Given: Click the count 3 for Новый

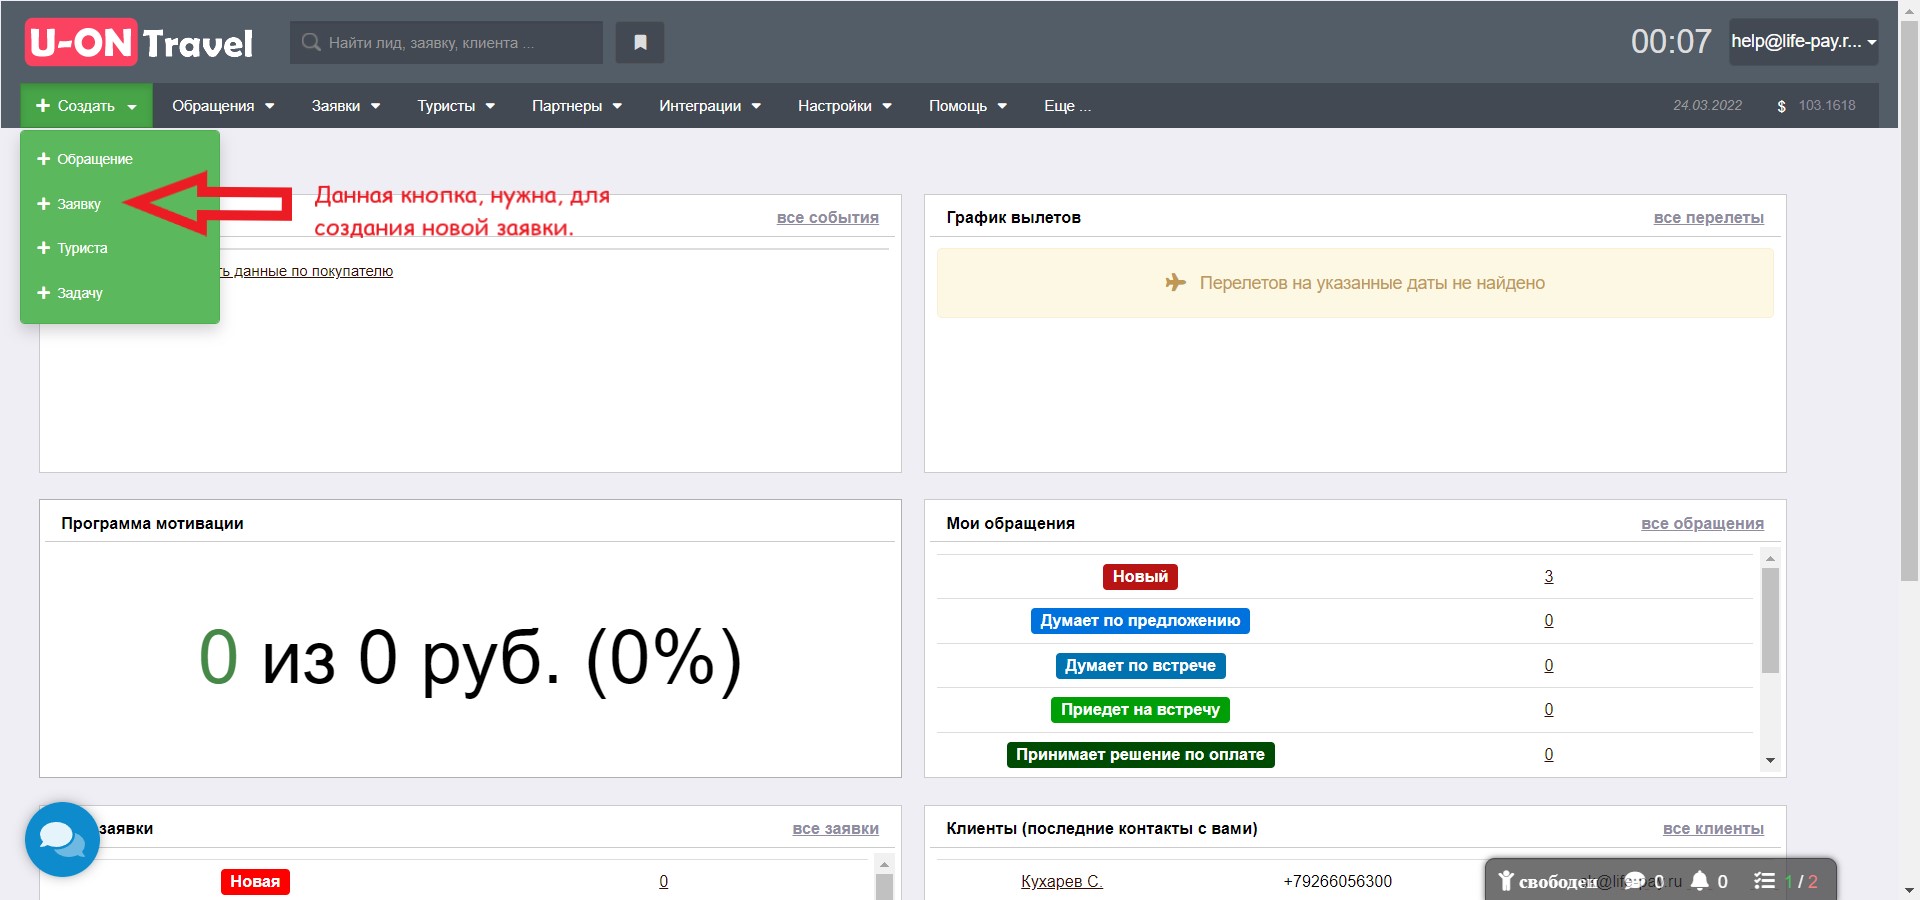Looking at the screenshot, I should [x=1548, y=576].
